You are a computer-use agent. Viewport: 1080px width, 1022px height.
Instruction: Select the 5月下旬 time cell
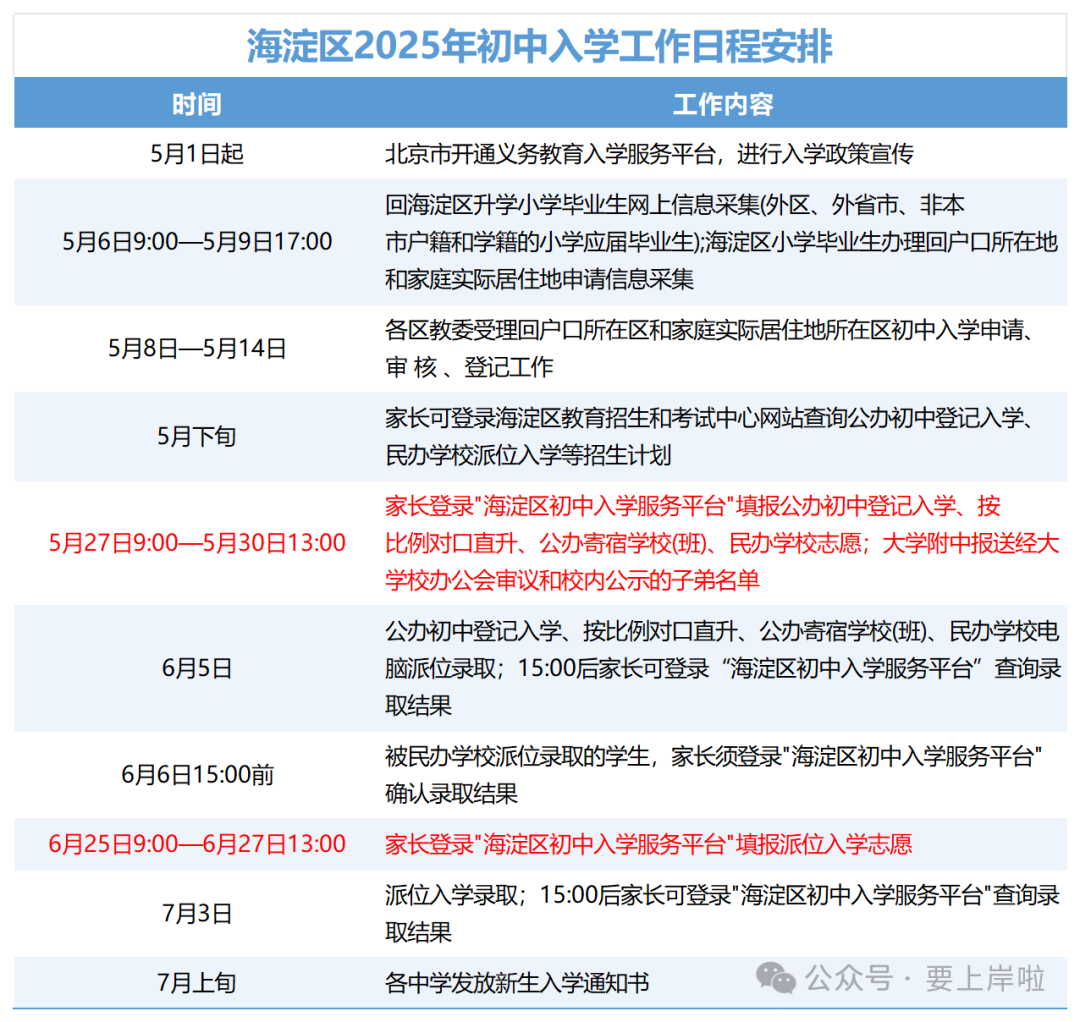coord(196,437)
